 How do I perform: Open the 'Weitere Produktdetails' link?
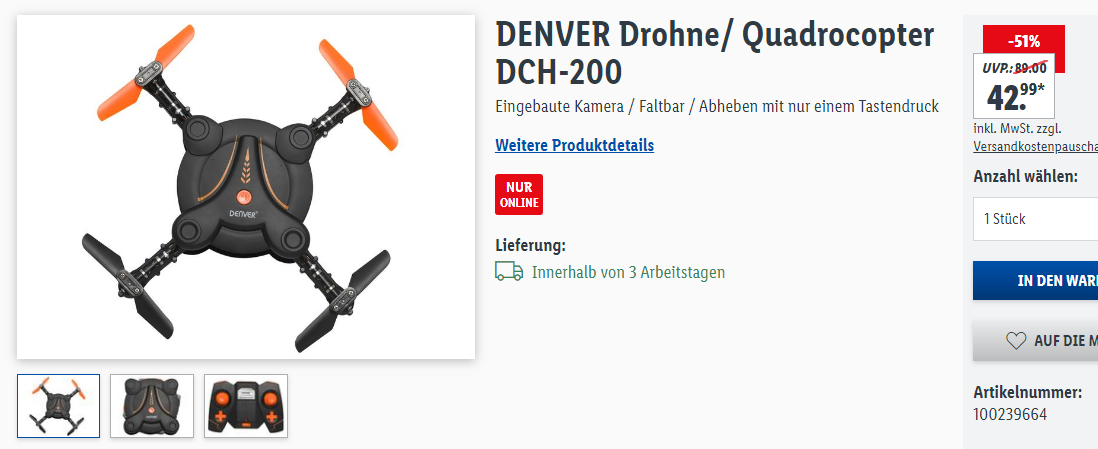(x=574, y=146)
